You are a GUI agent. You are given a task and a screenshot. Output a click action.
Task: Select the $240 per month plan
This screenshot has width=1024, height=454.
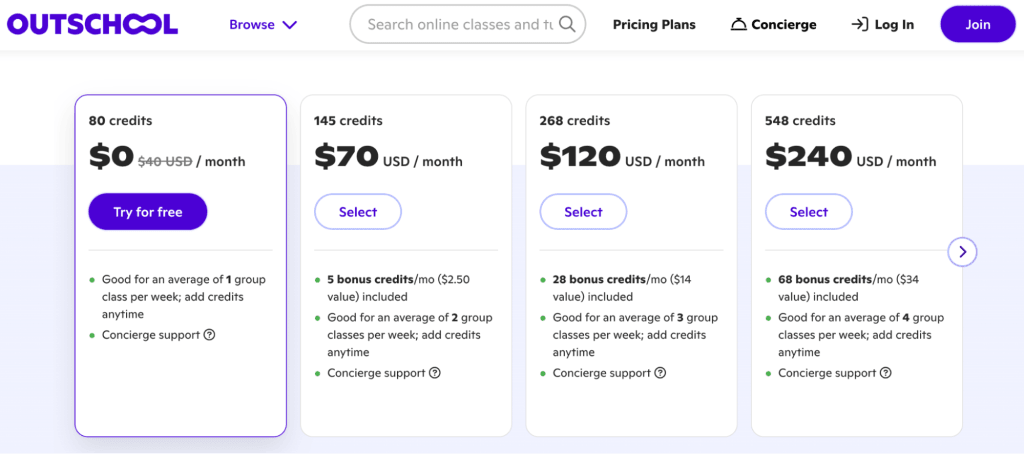point(808,212)
